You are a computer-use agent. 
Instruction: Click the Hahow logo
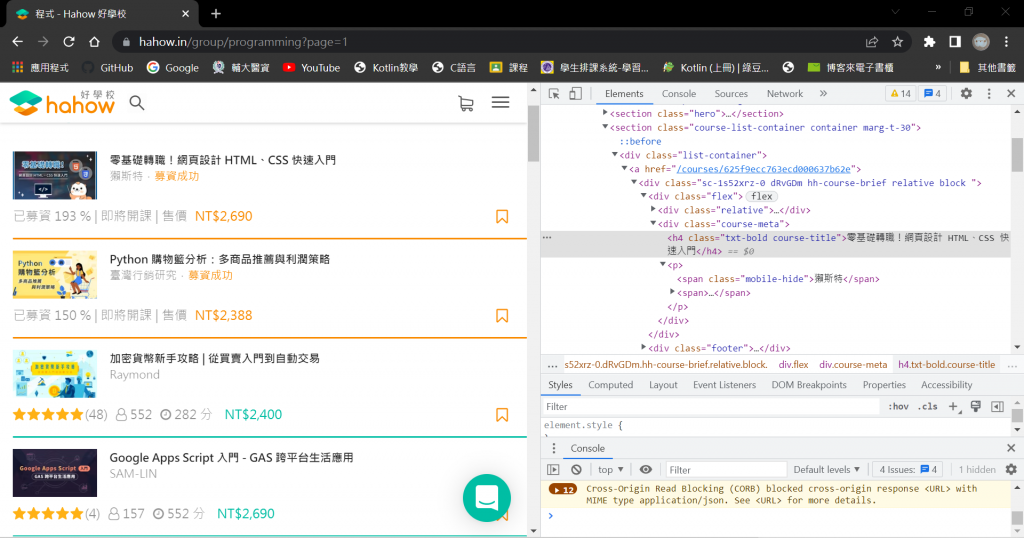coord(62,103)
